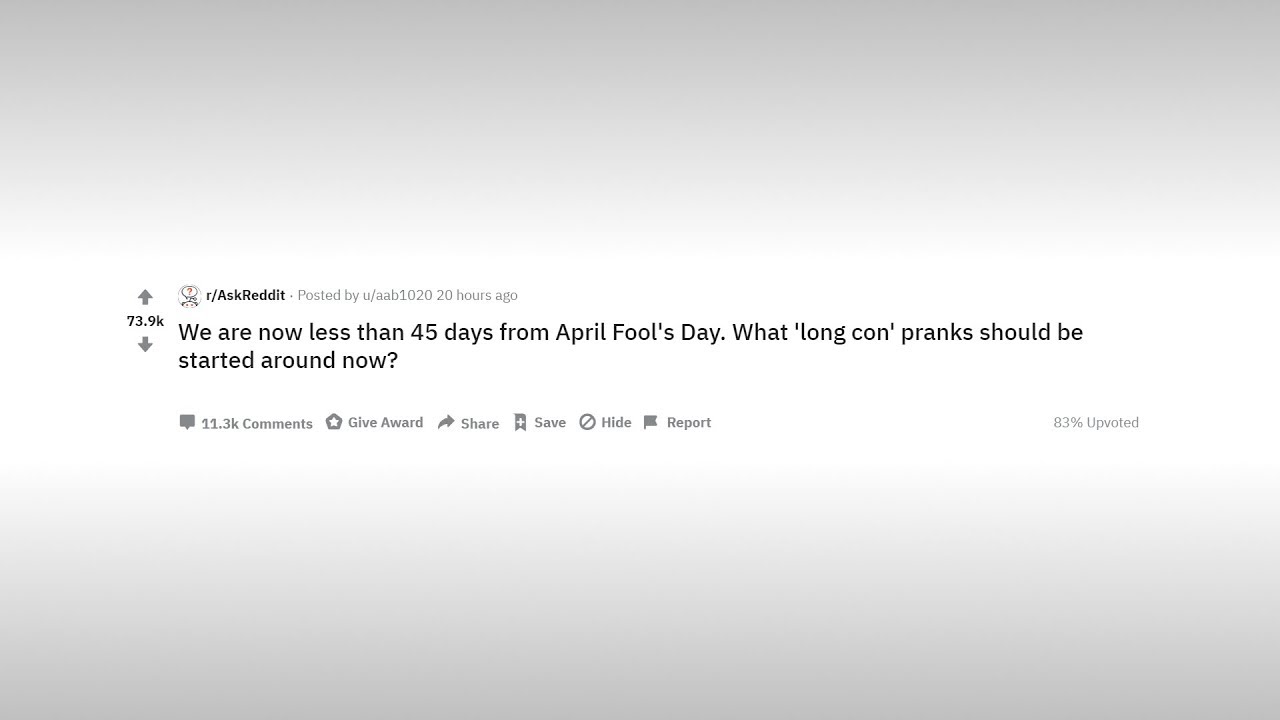Click the "20 hours ago" timestamp

coord(477,295)
